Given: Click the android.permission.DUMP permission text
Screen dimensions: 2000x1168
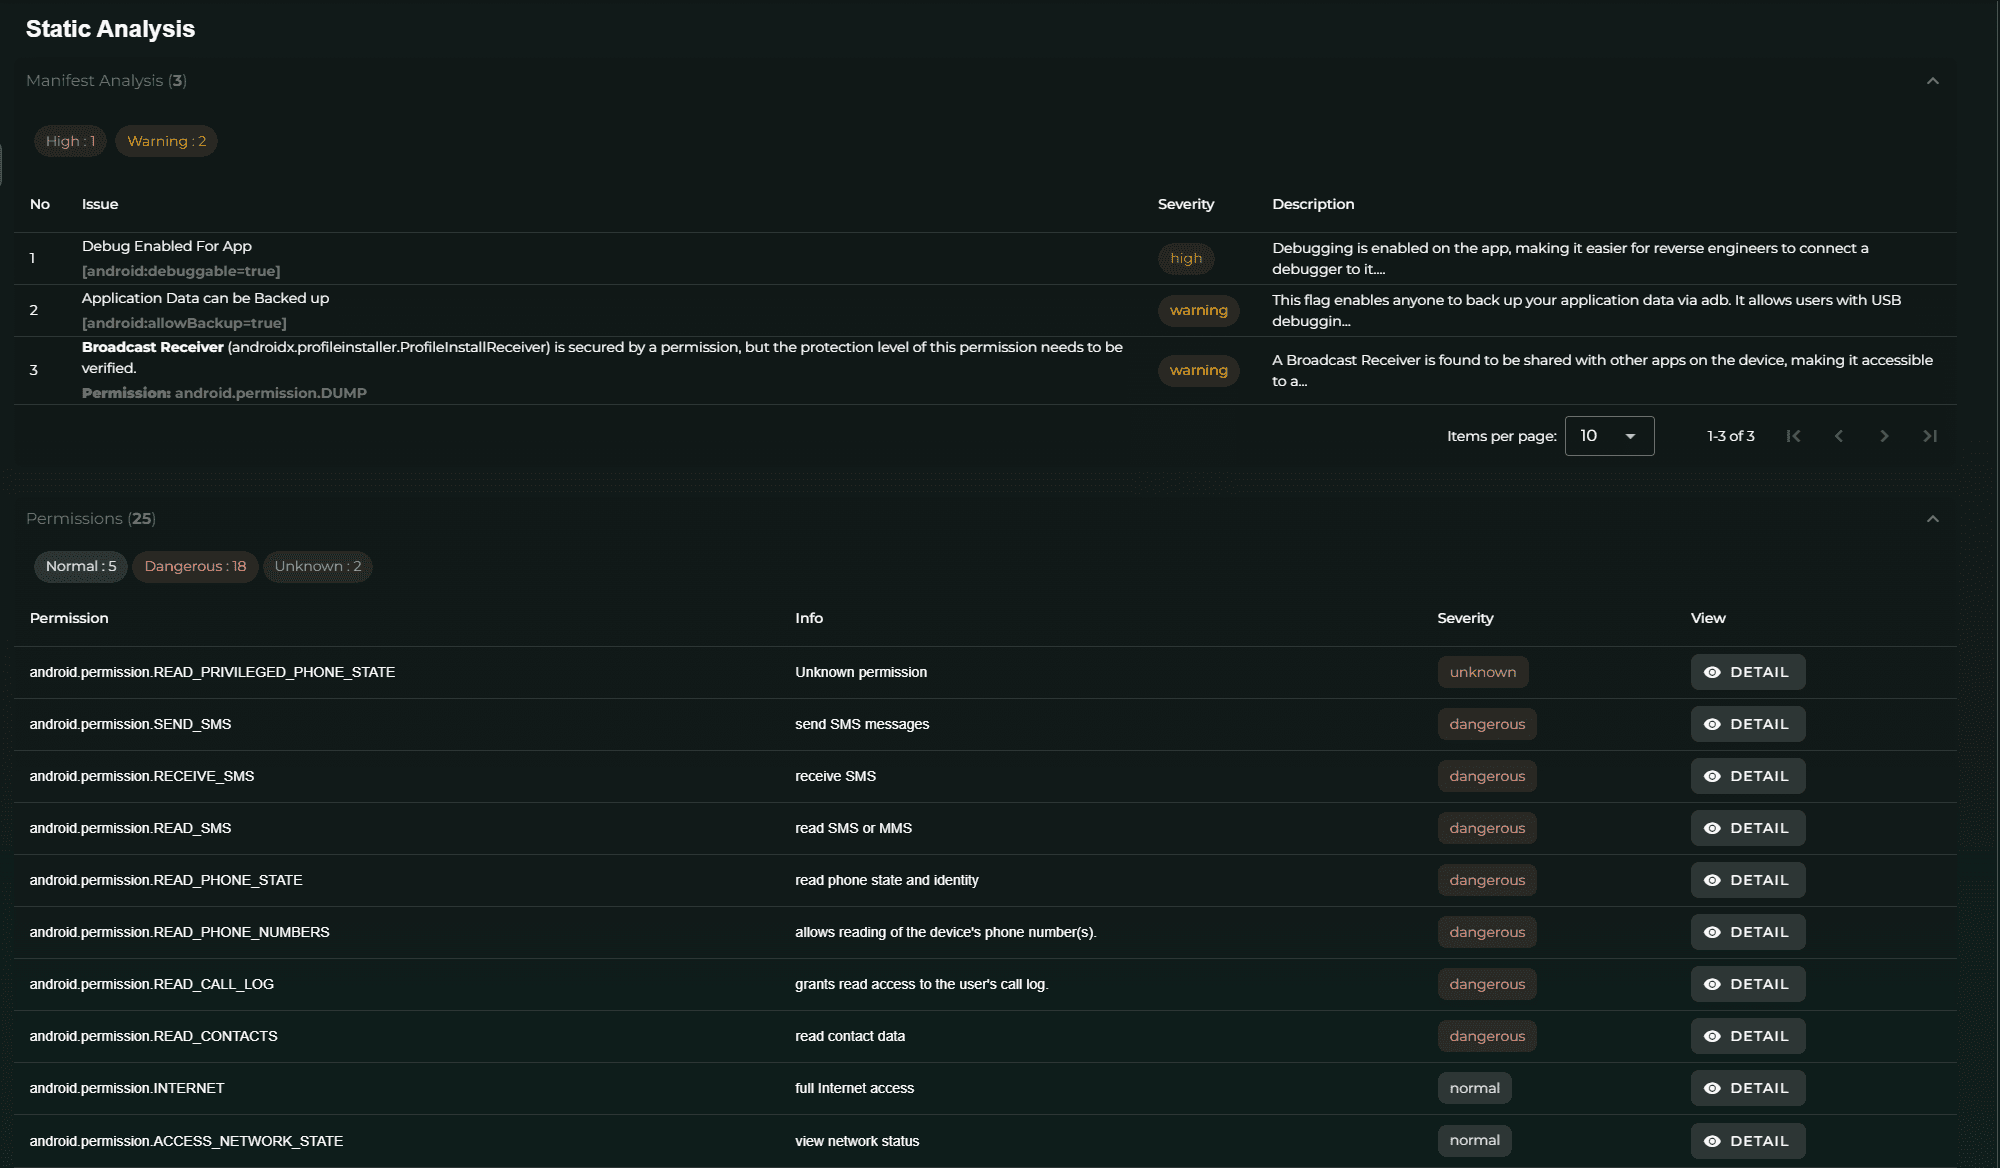Looking at the screenshot, I should pos(271,393).
